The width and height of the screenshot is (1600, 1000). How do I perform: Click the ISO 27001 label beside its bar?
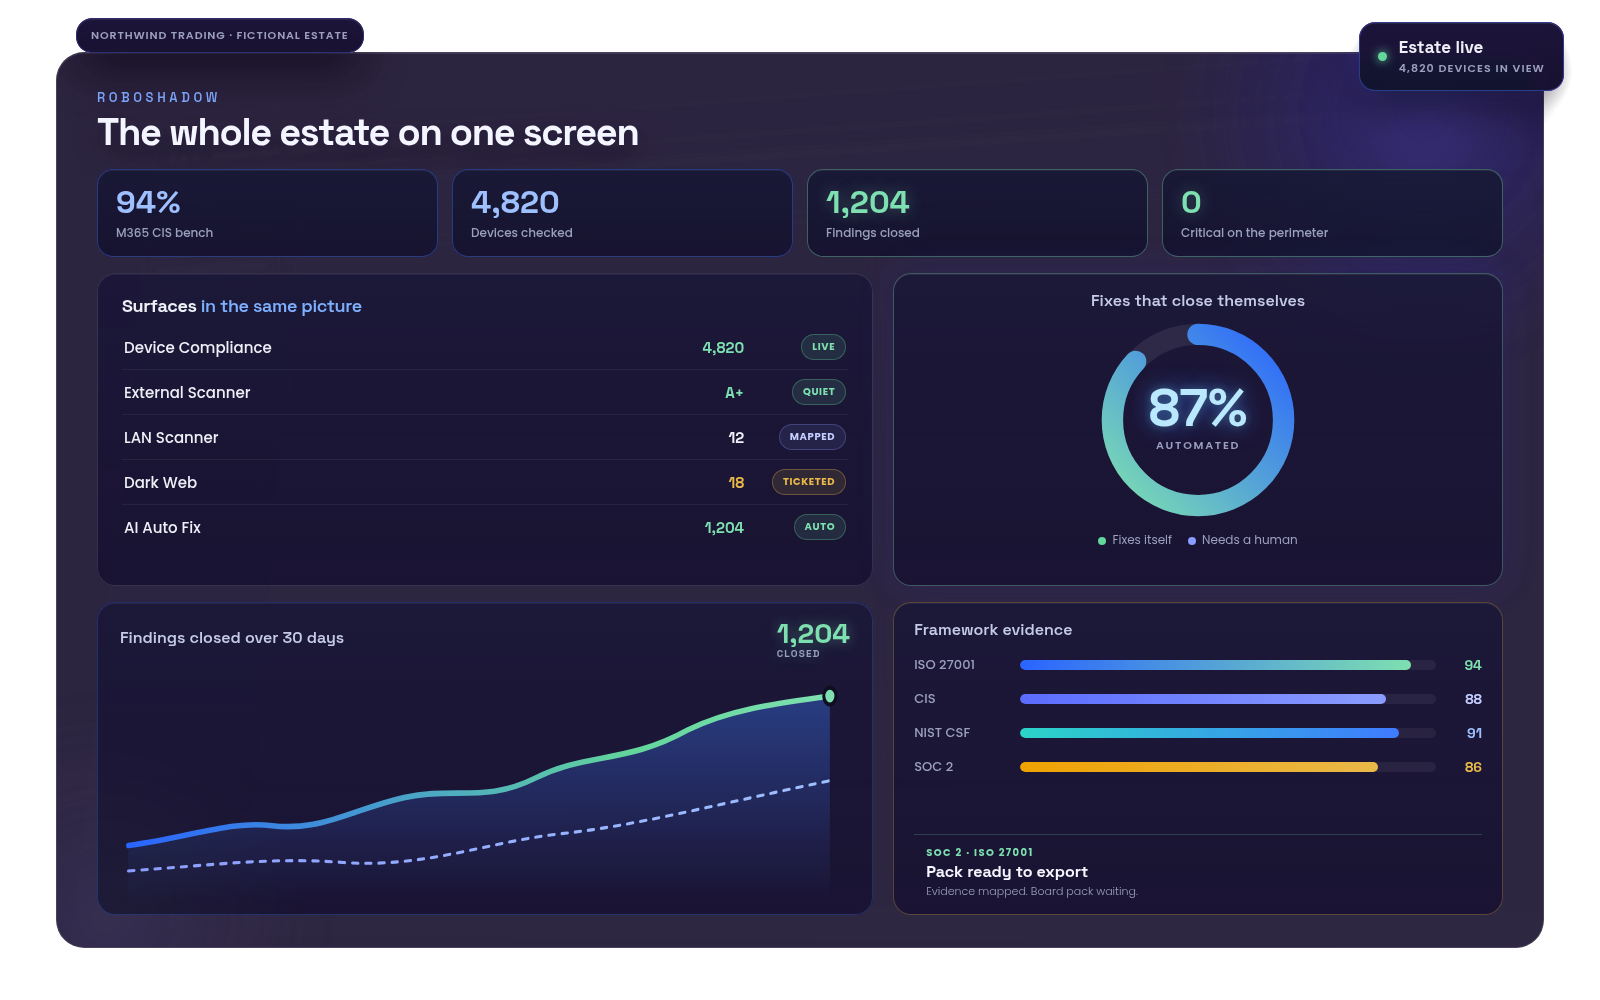coord(944,665)
